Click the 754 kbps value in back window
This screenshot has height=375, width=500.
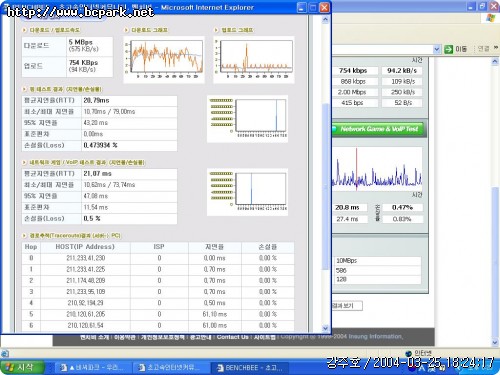pos(353,71)
